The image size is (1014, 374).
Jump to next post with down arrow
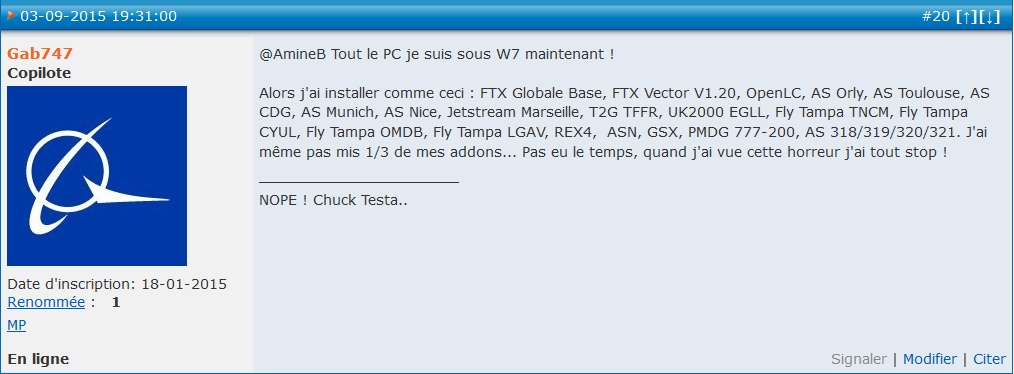[990, 17]
